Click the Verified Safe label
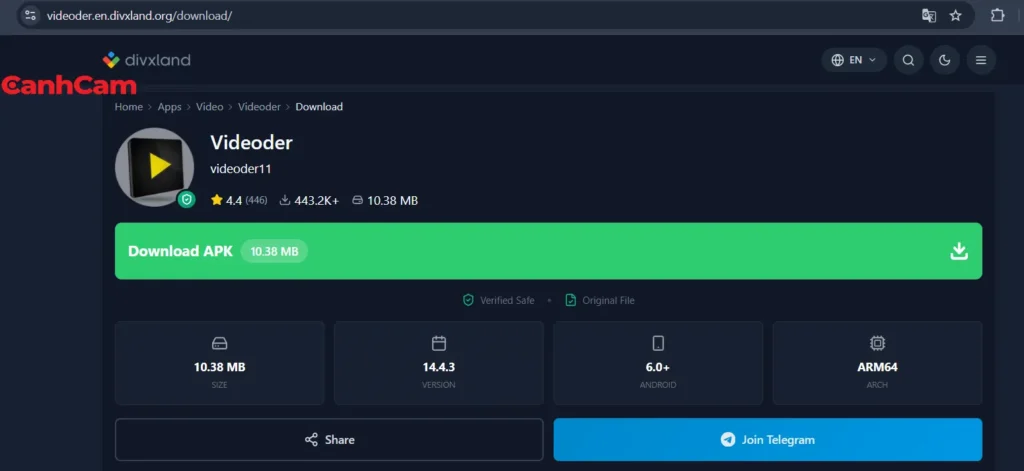Screen dimensions: 1024x471 click(x=507, y=300)
